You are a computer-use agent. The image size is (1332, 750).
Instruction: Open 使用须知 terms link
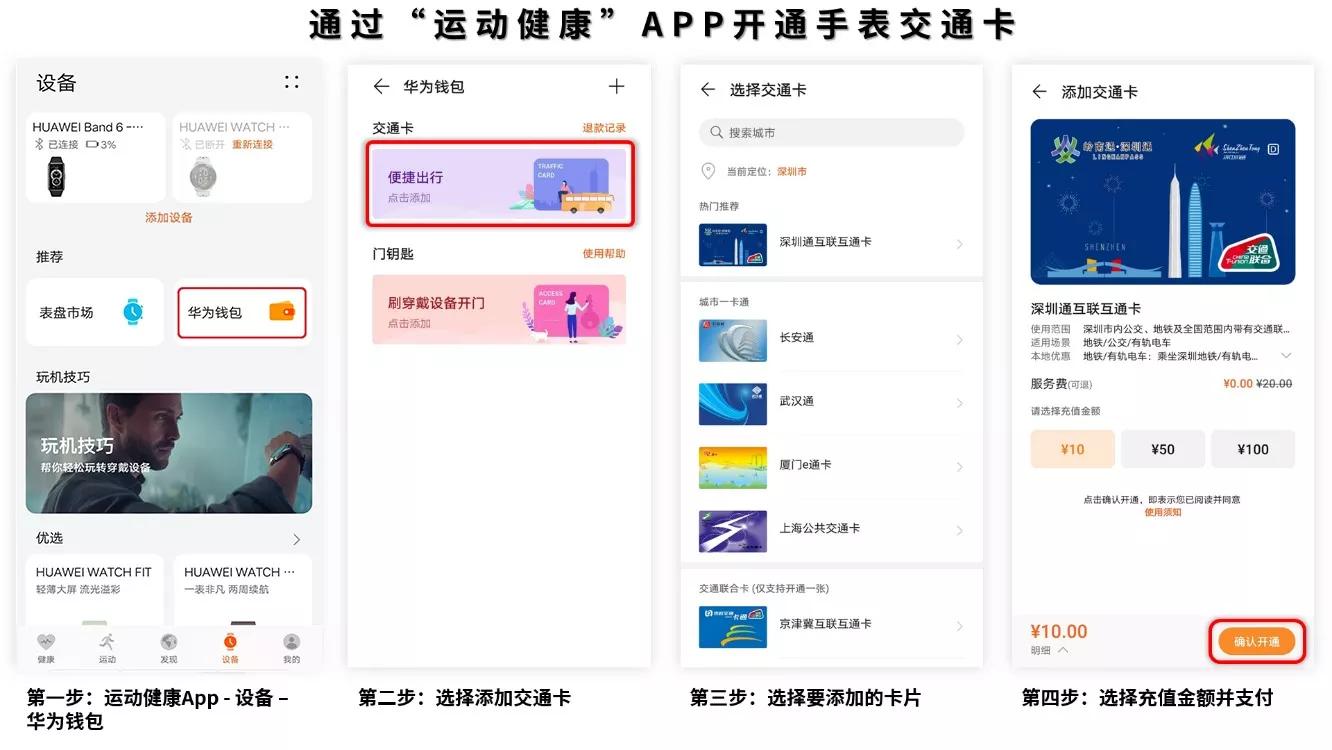1162,512
